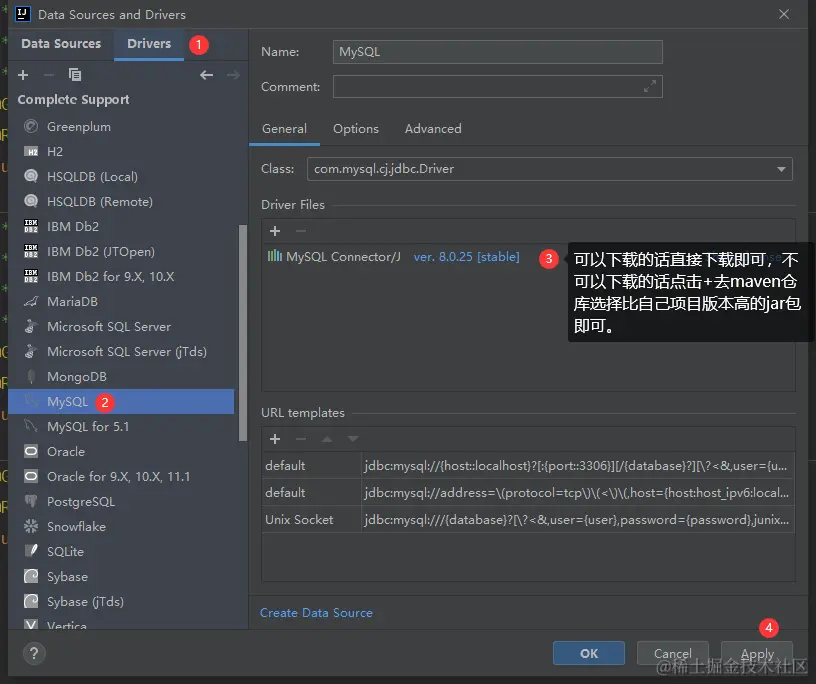Add driver file with plus icon
This screenshot has height=684, width=816.
pyautogui.click(x=275, y=231)
